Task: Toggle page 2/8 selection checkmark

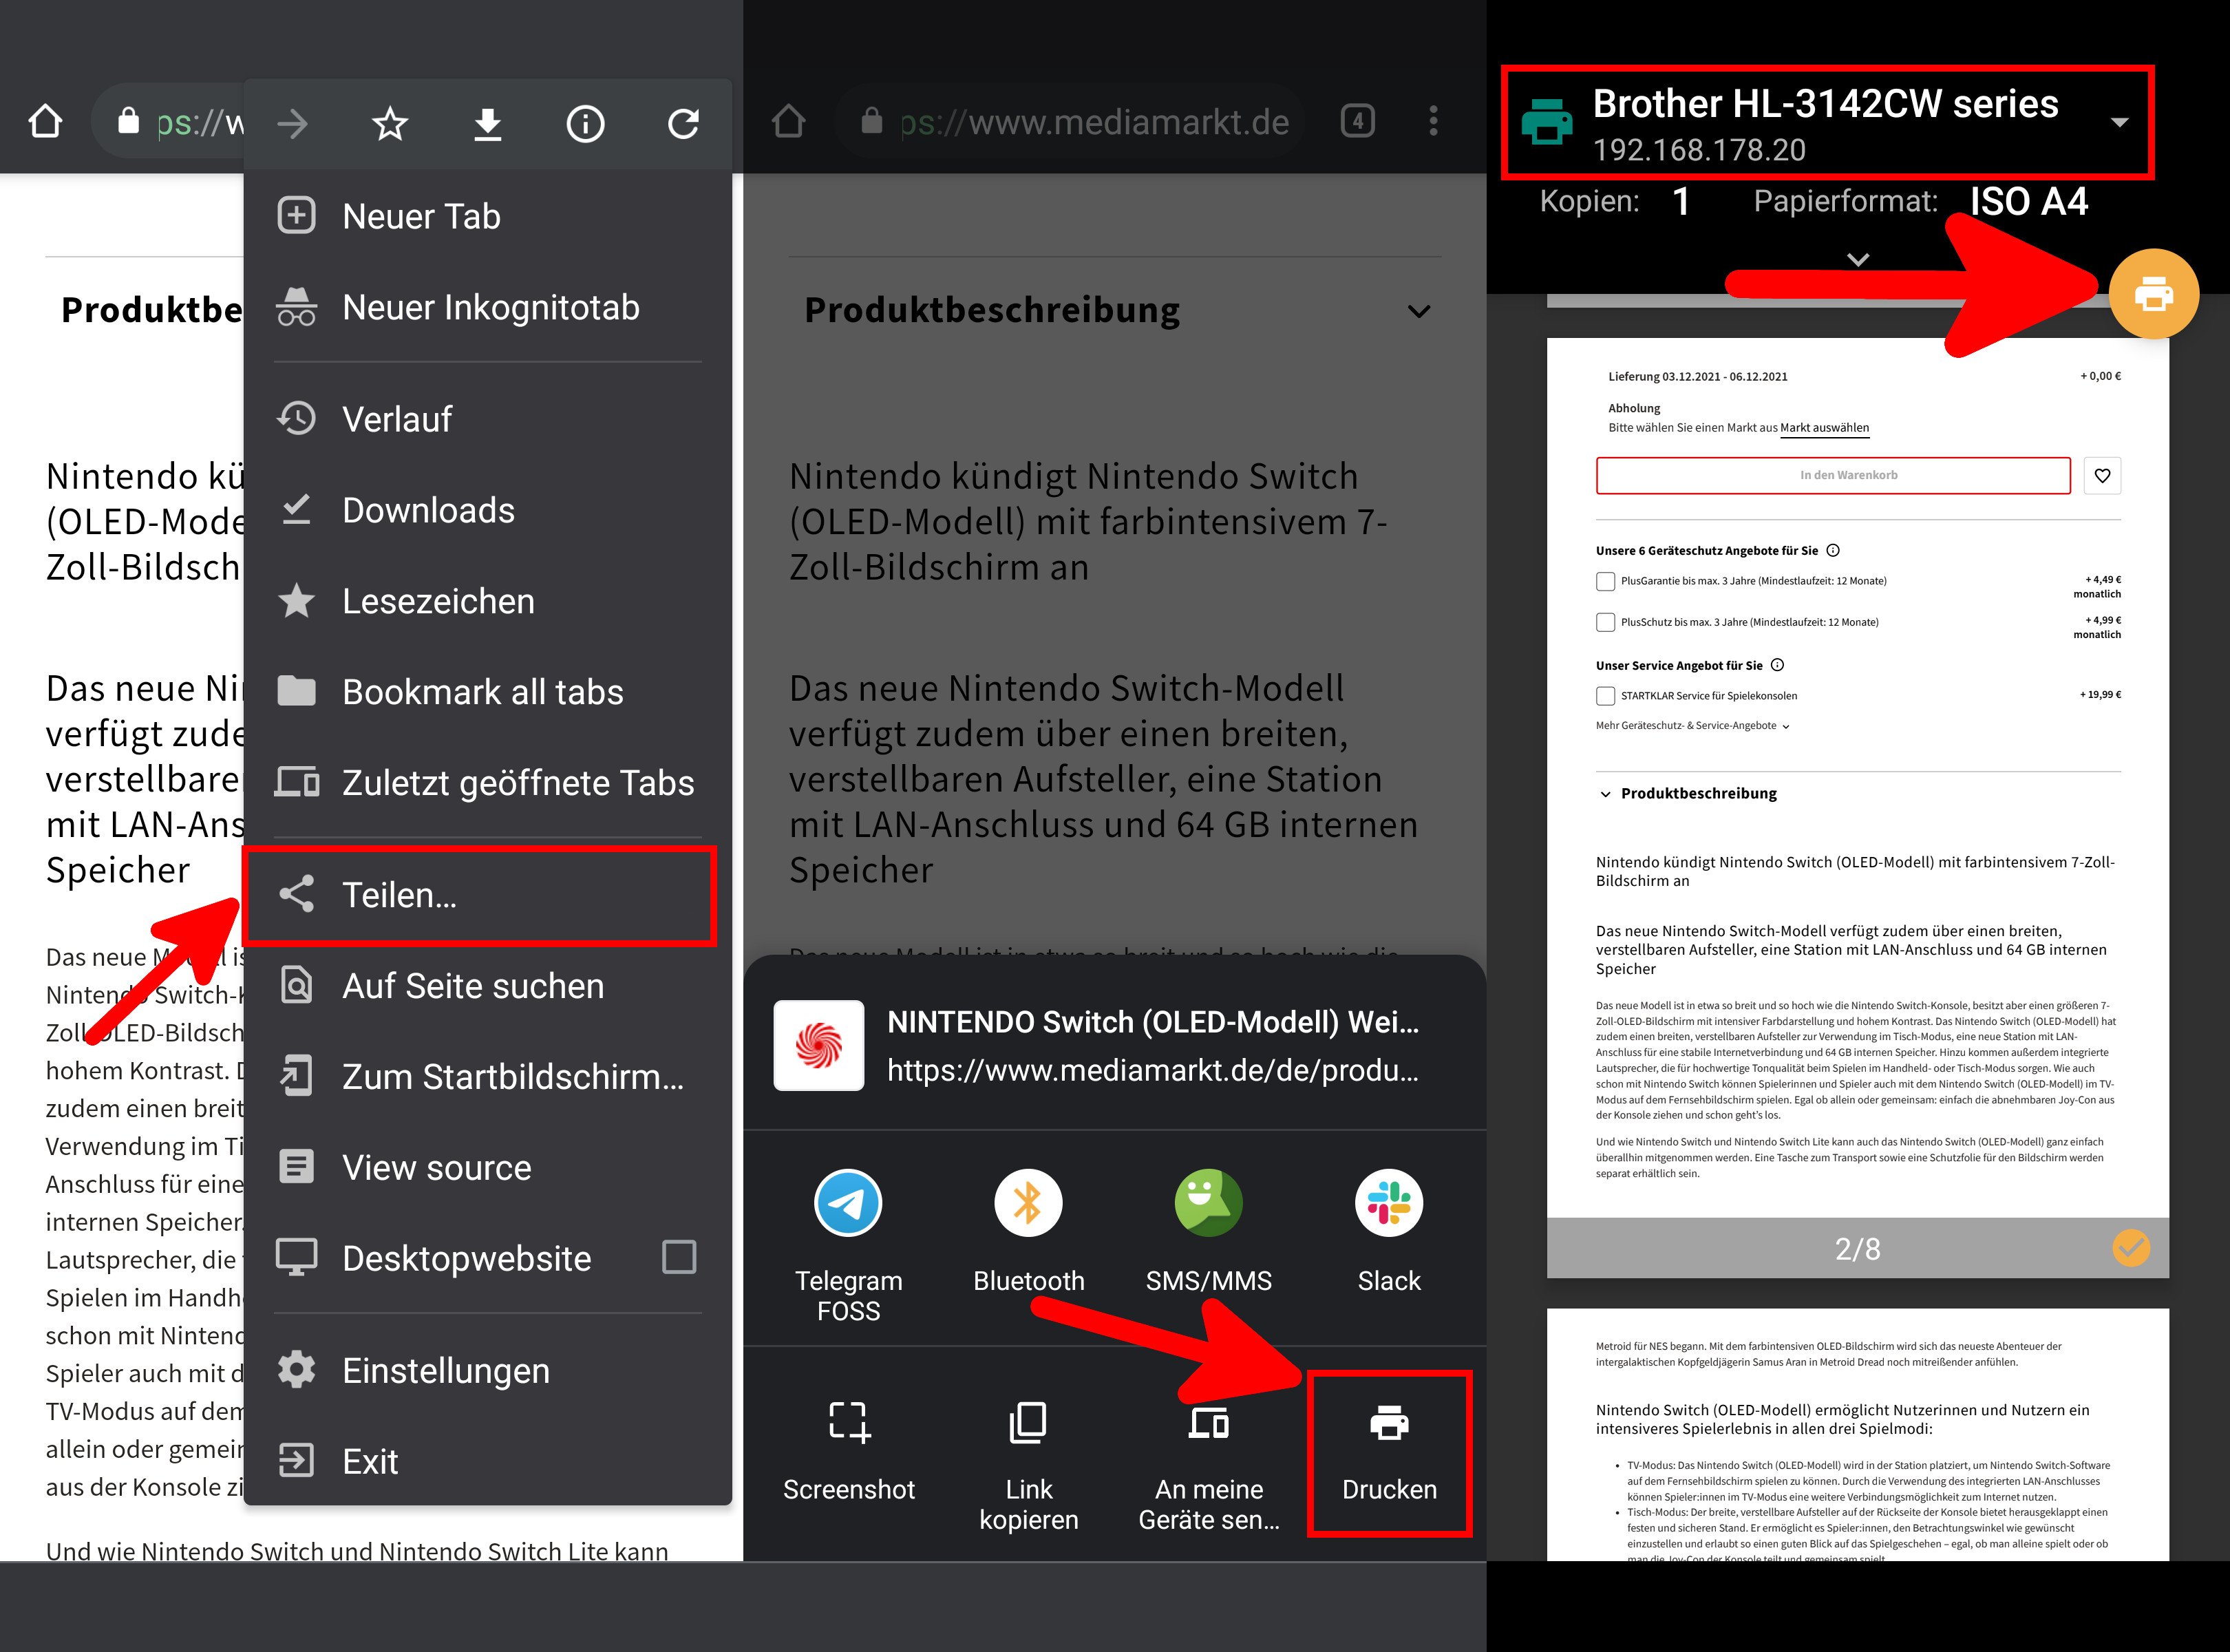Action: pyautogui.click(x=2131, y=1247)
